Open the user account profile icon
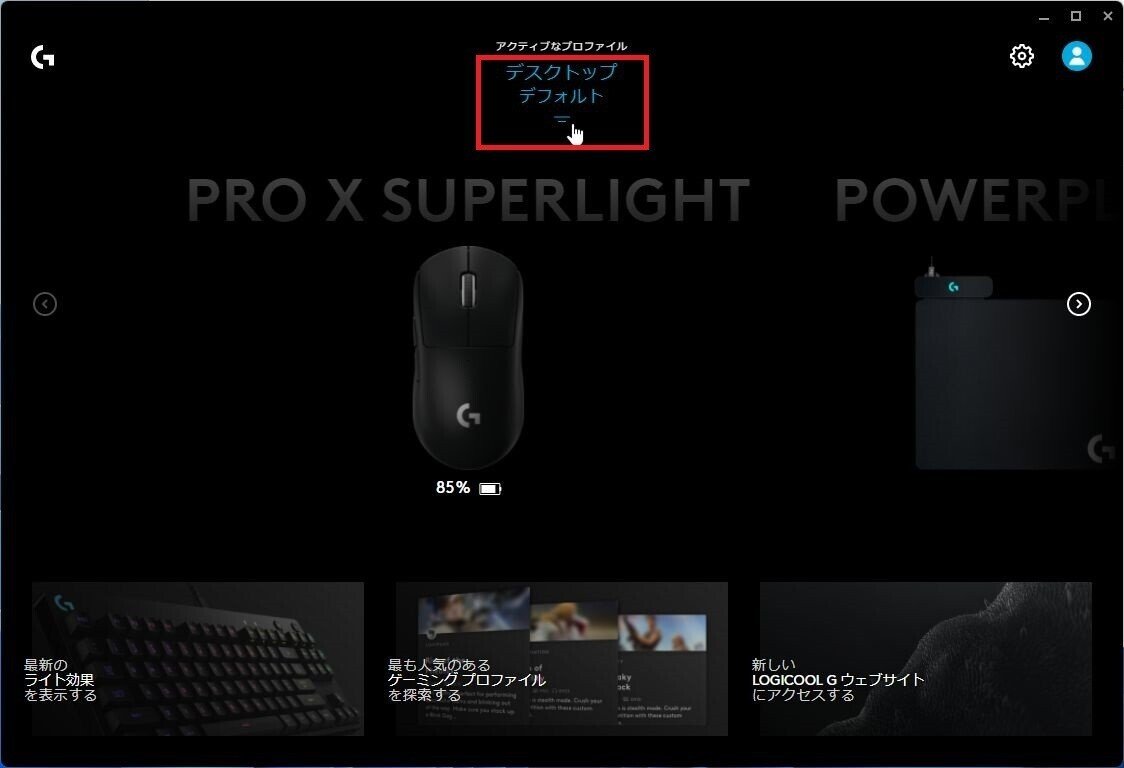Screen dimensions: 1124x768 tap(1077, 56)
